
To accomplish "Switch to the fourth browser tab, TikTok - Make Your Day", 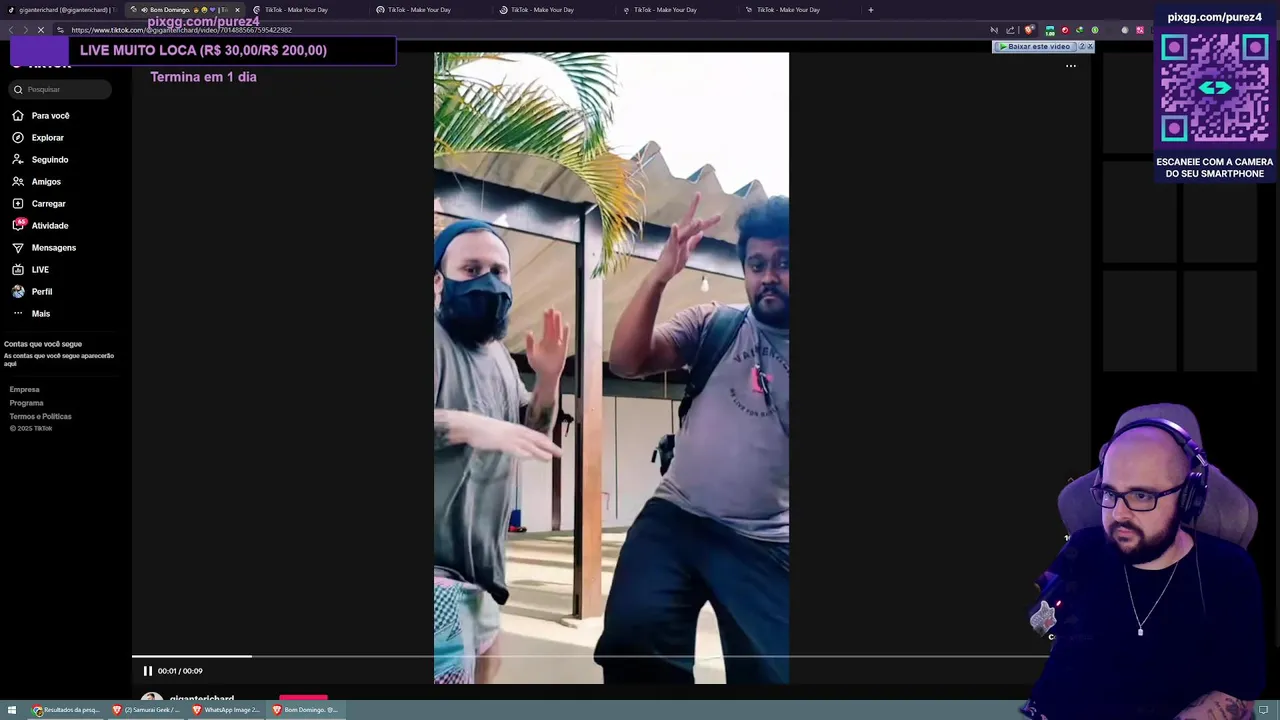I will tap(428, 10).
